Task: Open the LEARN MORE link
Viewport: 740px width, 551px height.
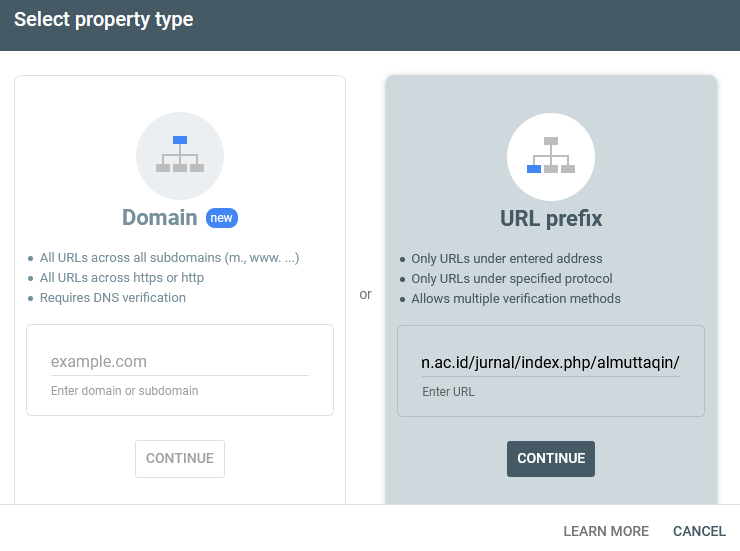Action: 606,531
